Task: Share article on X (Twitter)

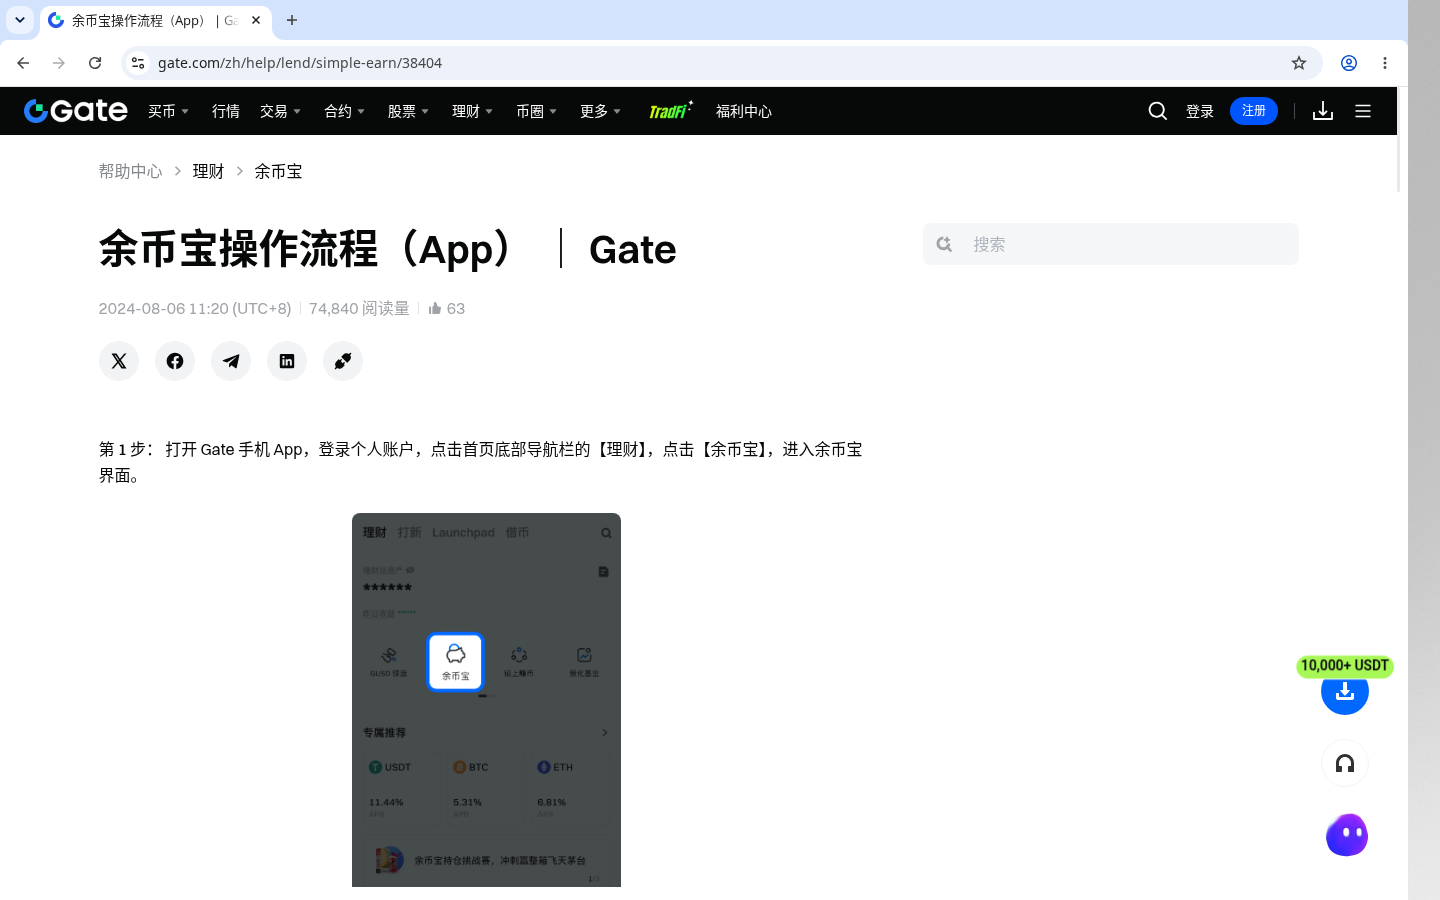Action: coord(119,361)
